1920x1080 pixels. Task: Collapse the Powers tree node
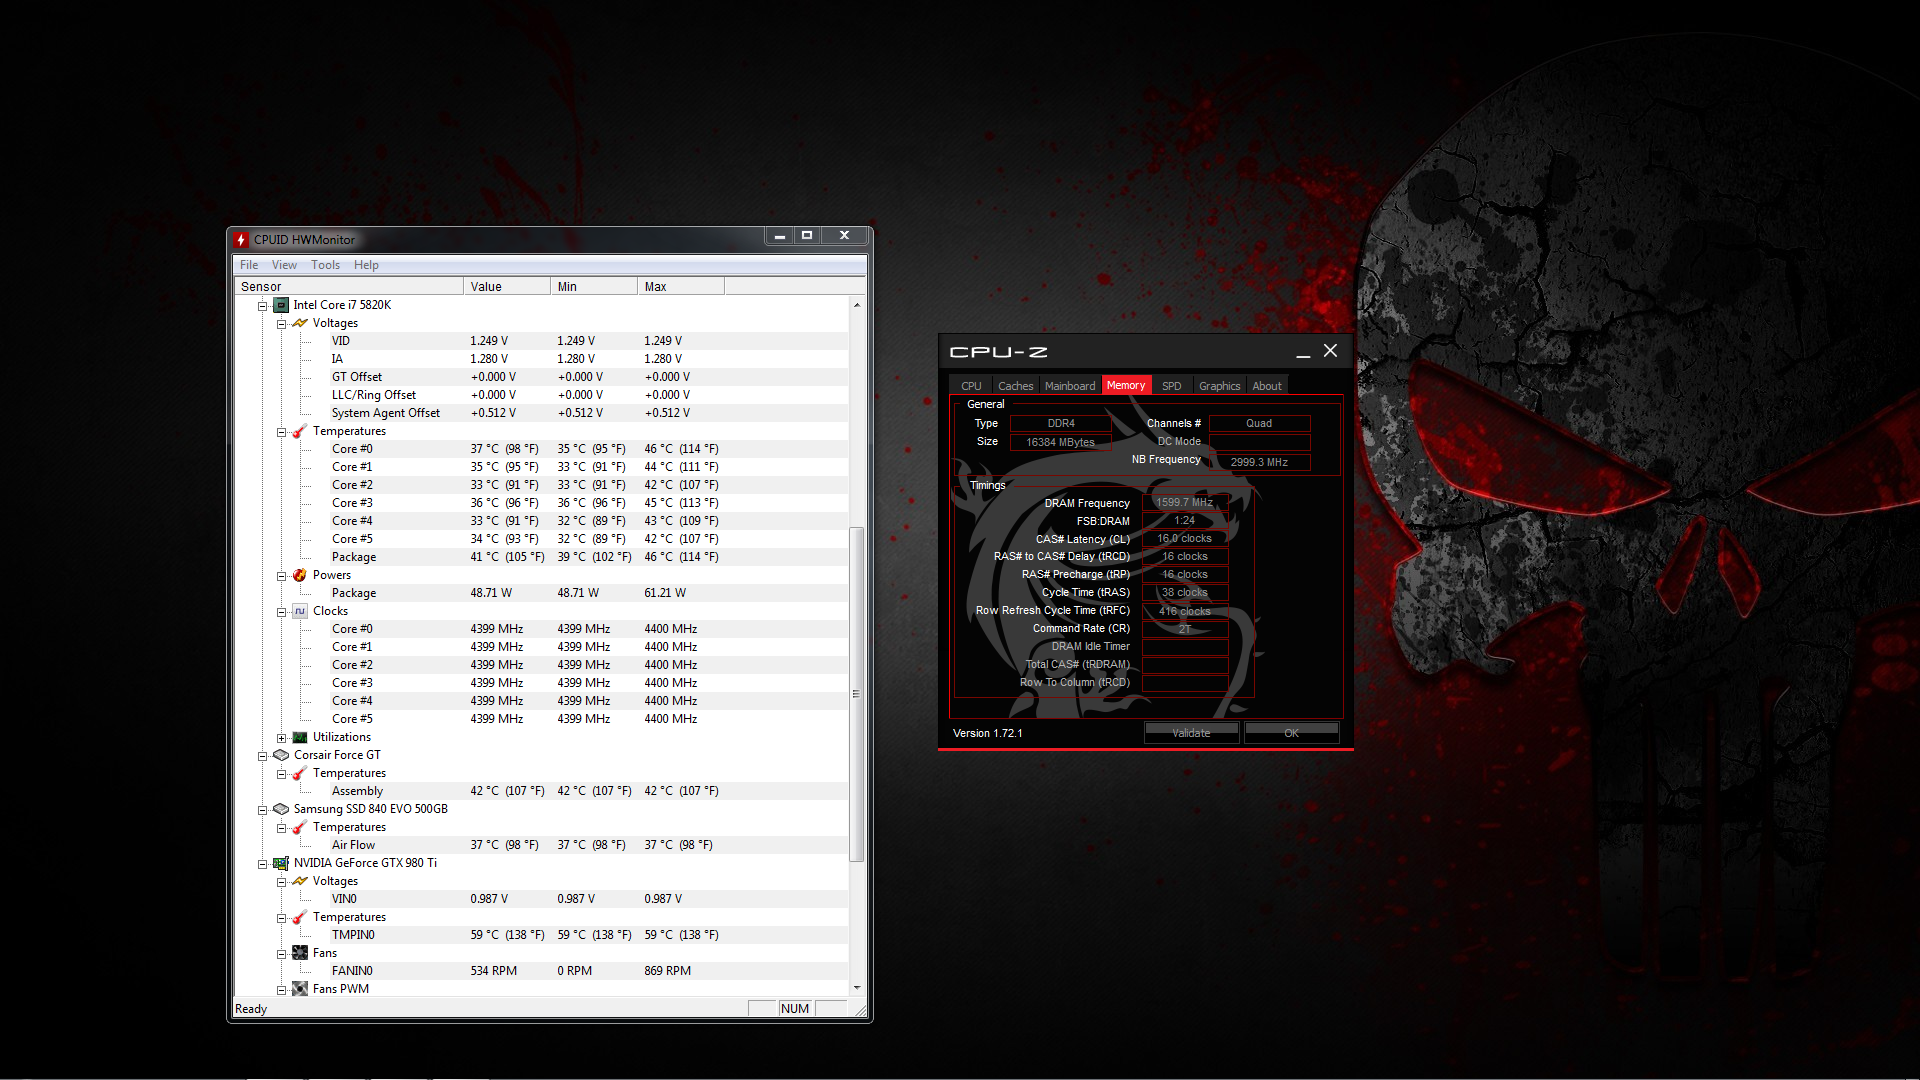[282, 576]
